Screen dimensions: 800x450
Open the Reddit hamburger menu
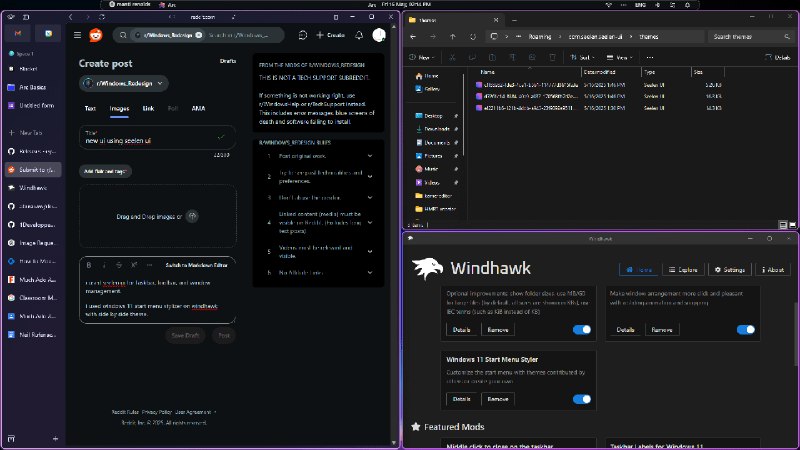coord(78,35)
